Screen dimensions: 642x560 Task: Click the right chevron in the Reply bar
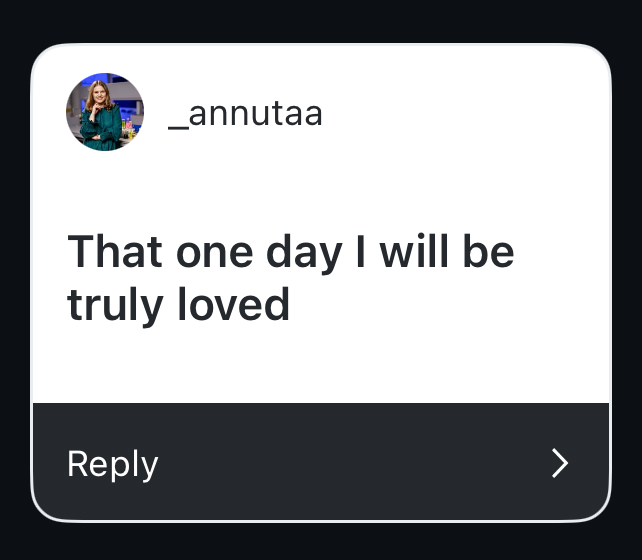tap(560, 463)
